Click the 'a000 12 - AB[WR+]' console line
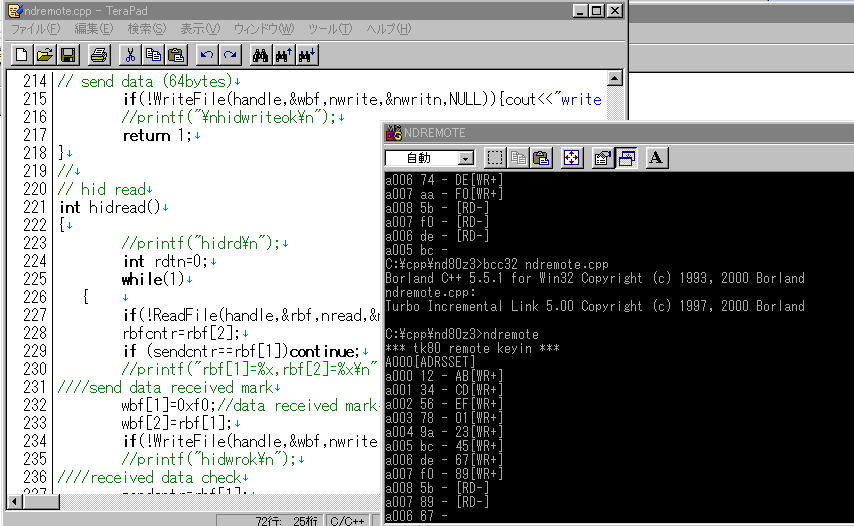Viewport: 854px width, 526px height. pos(444,376)
